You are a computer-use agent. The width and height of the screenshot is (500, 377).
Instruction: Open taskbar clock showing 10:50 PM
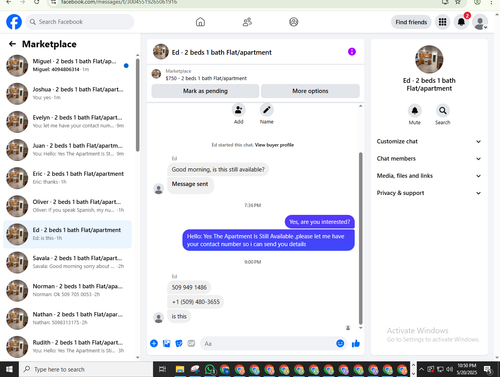467,369
